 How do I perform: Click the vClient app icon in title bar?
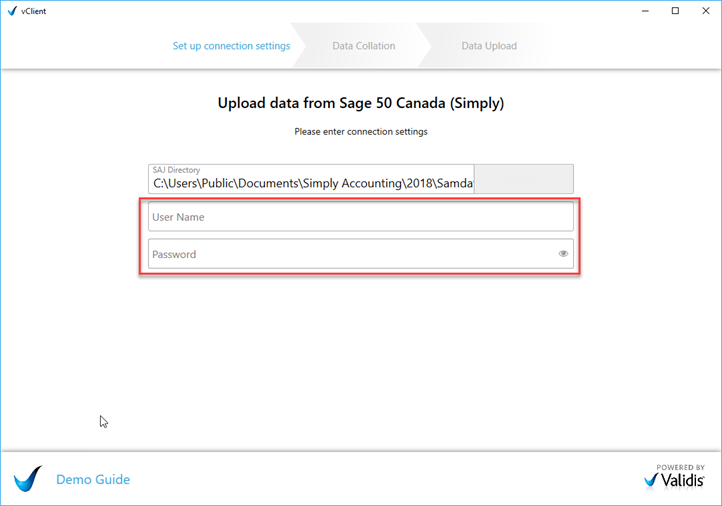(12, 11)
